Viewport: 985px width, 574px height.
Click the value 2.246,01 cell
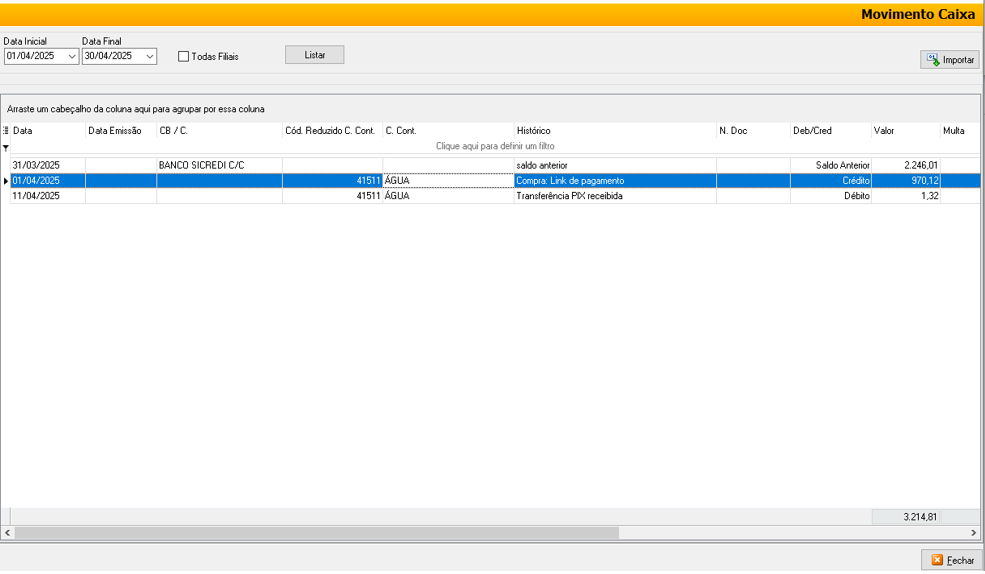tap(905, 165)
